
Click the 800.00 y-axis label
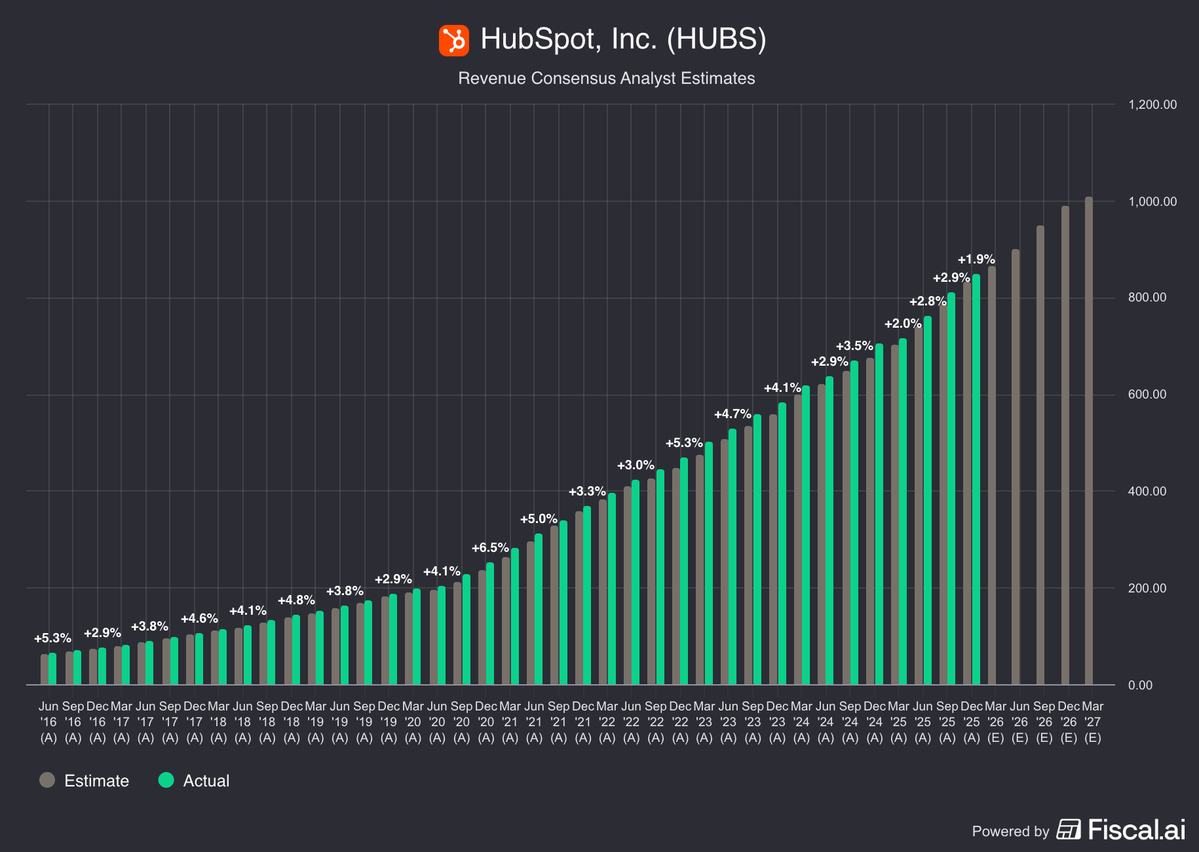(1148, 298)
